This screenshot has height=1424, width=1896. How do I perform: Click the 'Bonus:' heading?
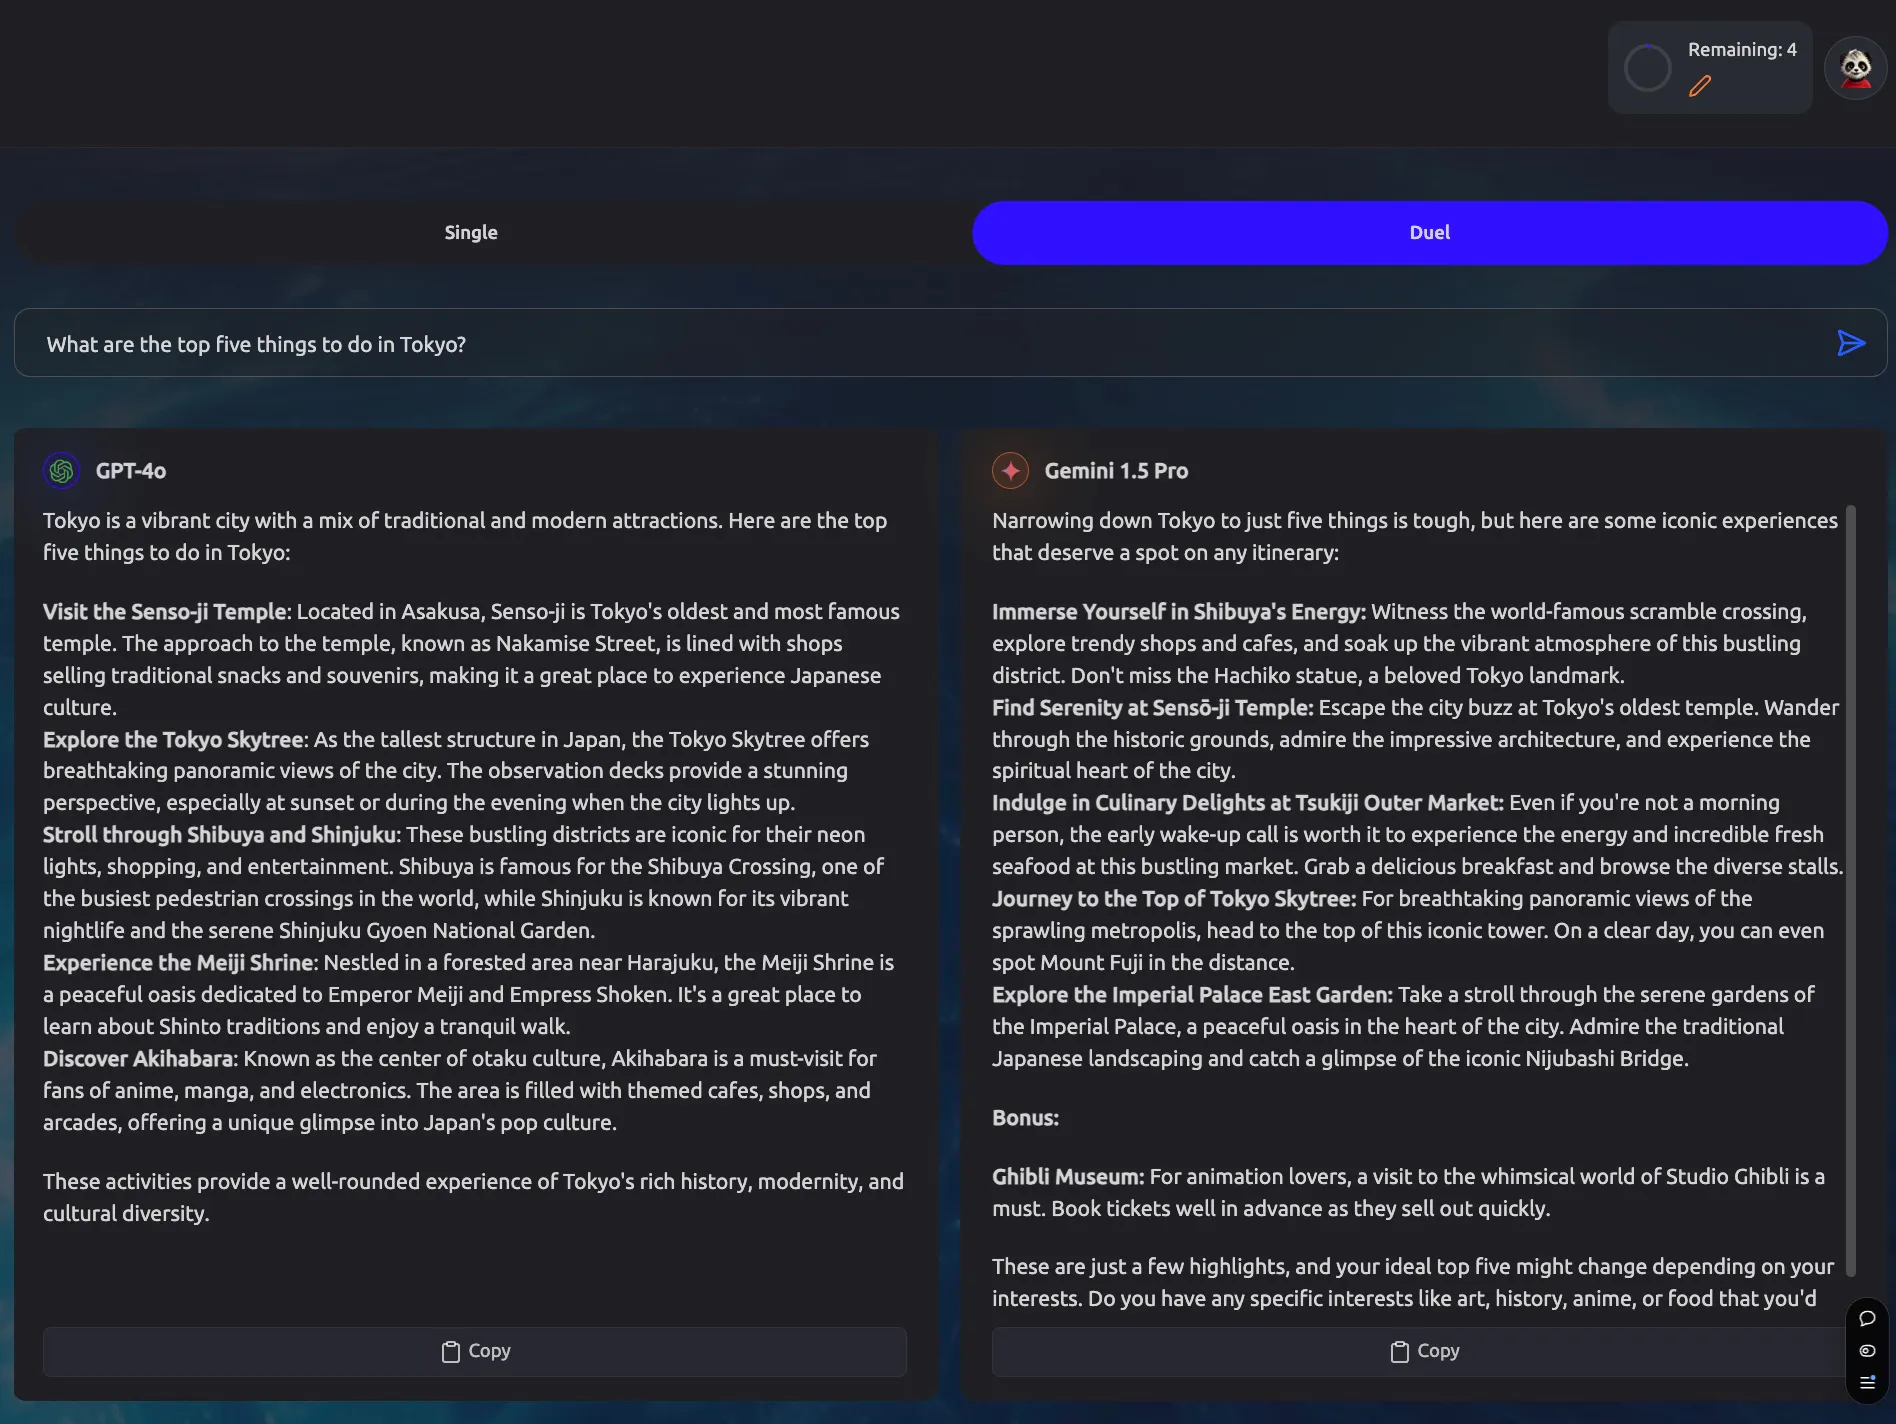(1025, 1118)
